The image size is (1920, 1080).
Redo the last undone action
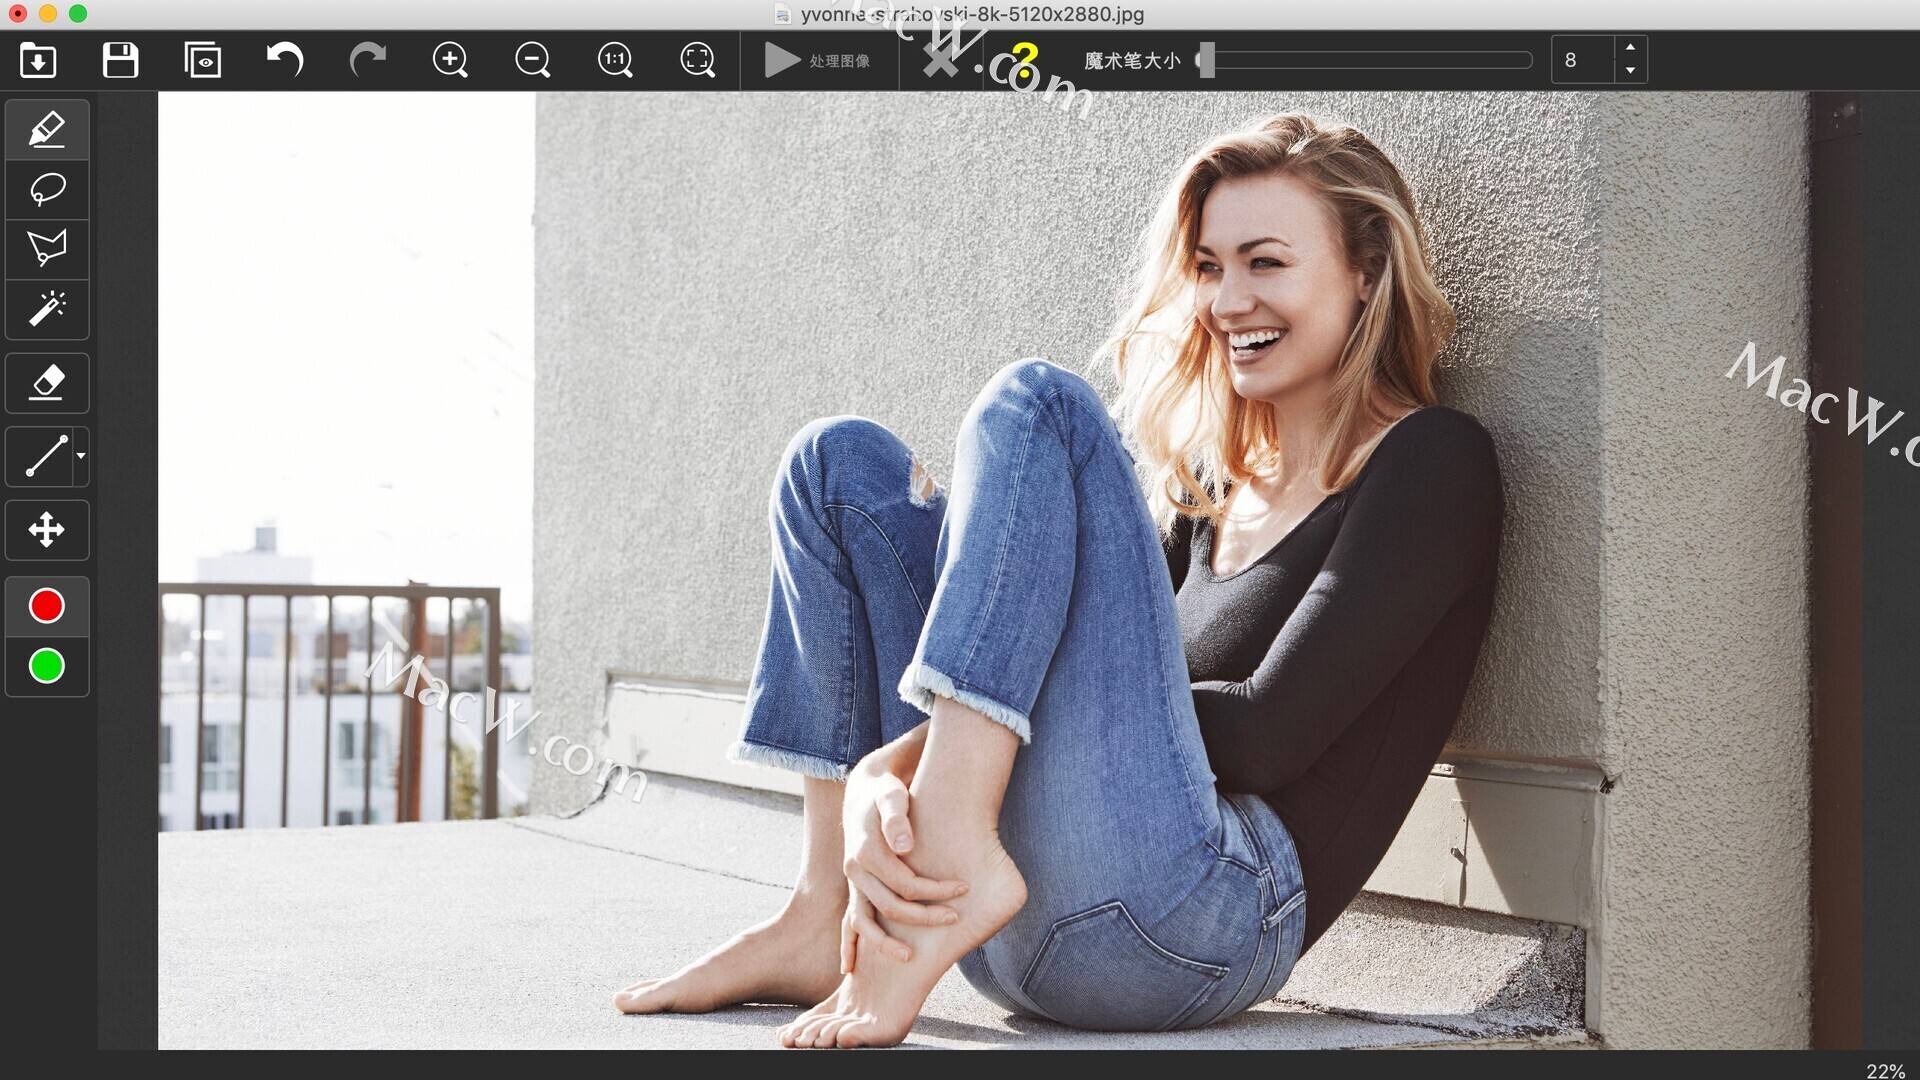[x=367, y=60]
